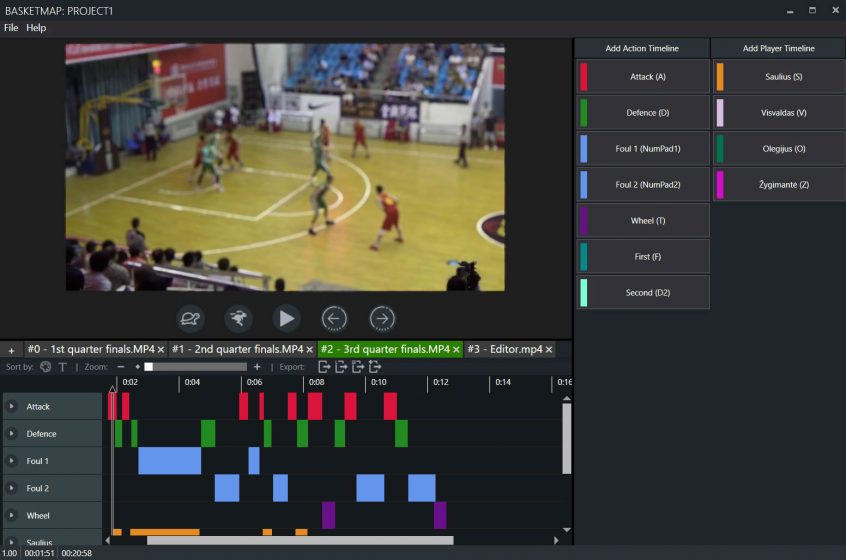Image resolution: width=846 pixels, height=560 pixels.
Task: Step forward with the right arrow icon
Action: pyautogui.click(x=383, y=319)
